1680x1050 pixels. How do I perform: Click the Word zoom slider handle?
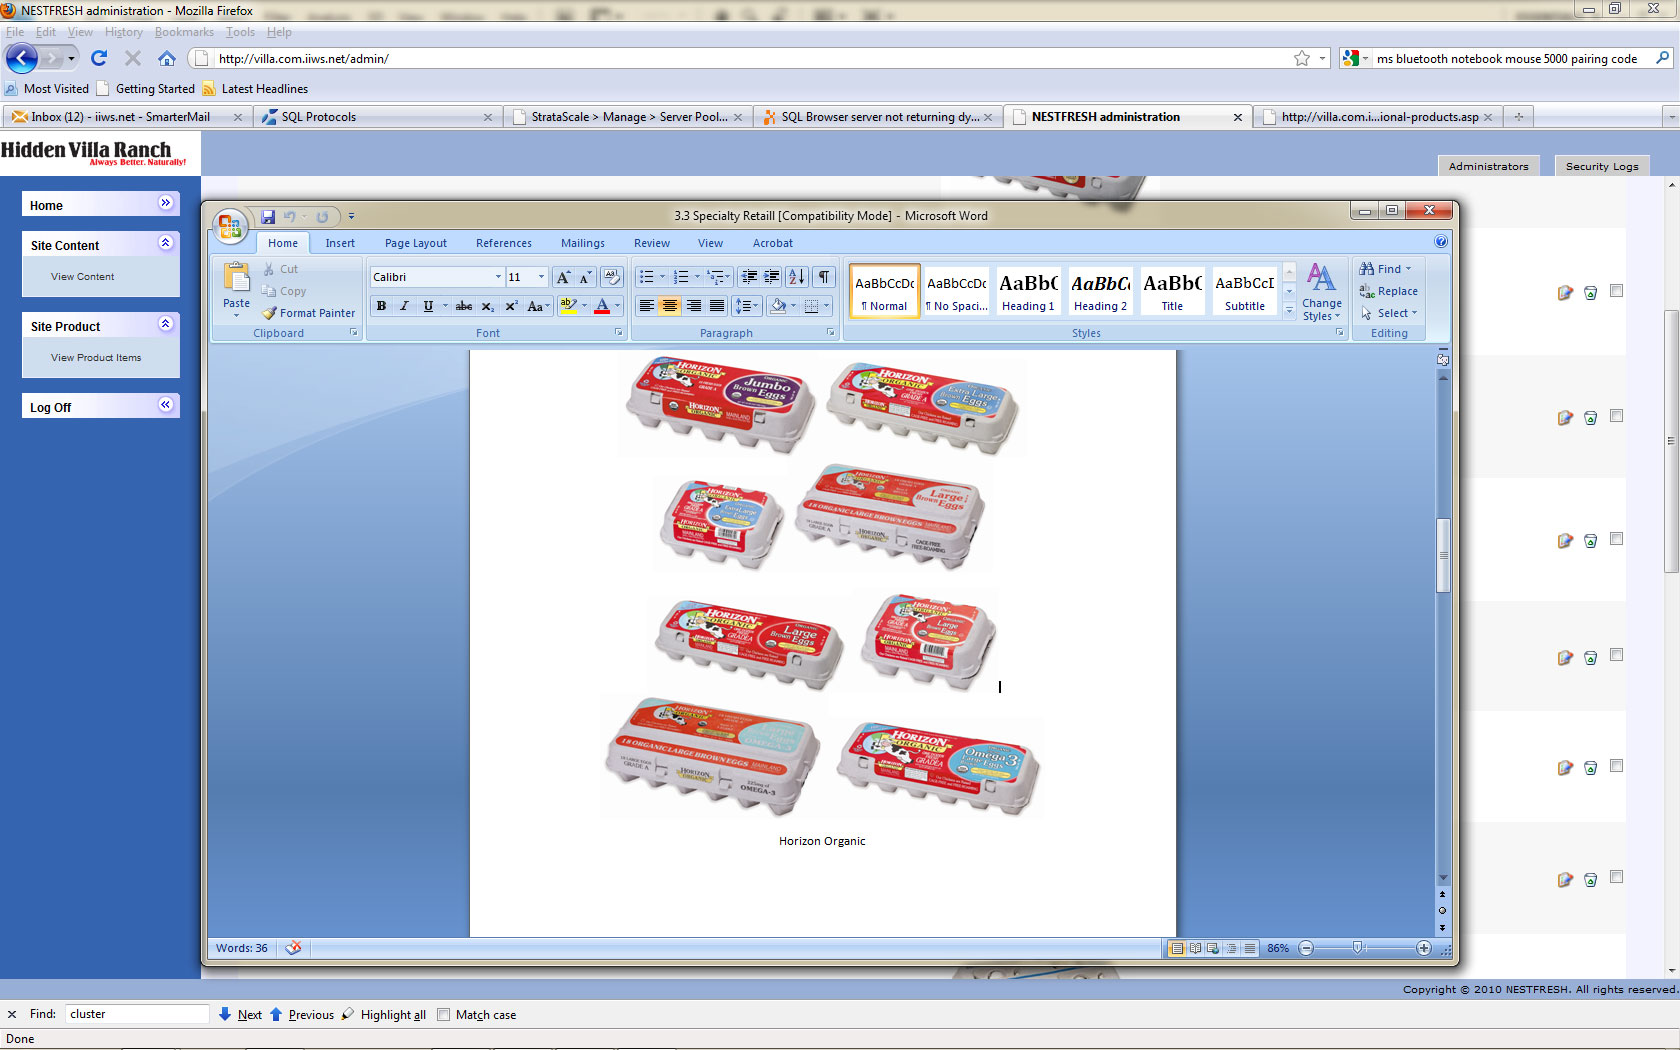click(1357, 948)
